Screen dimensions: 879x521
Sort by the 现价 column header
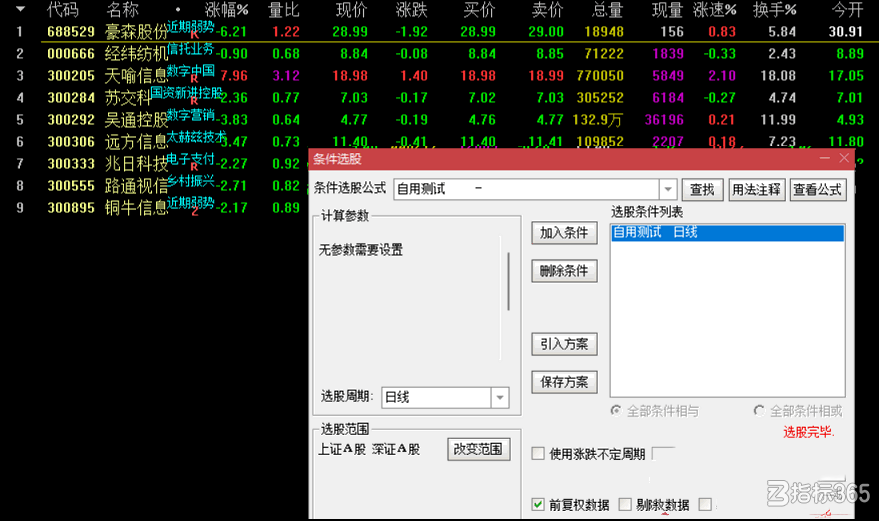(x=351, y=10)
